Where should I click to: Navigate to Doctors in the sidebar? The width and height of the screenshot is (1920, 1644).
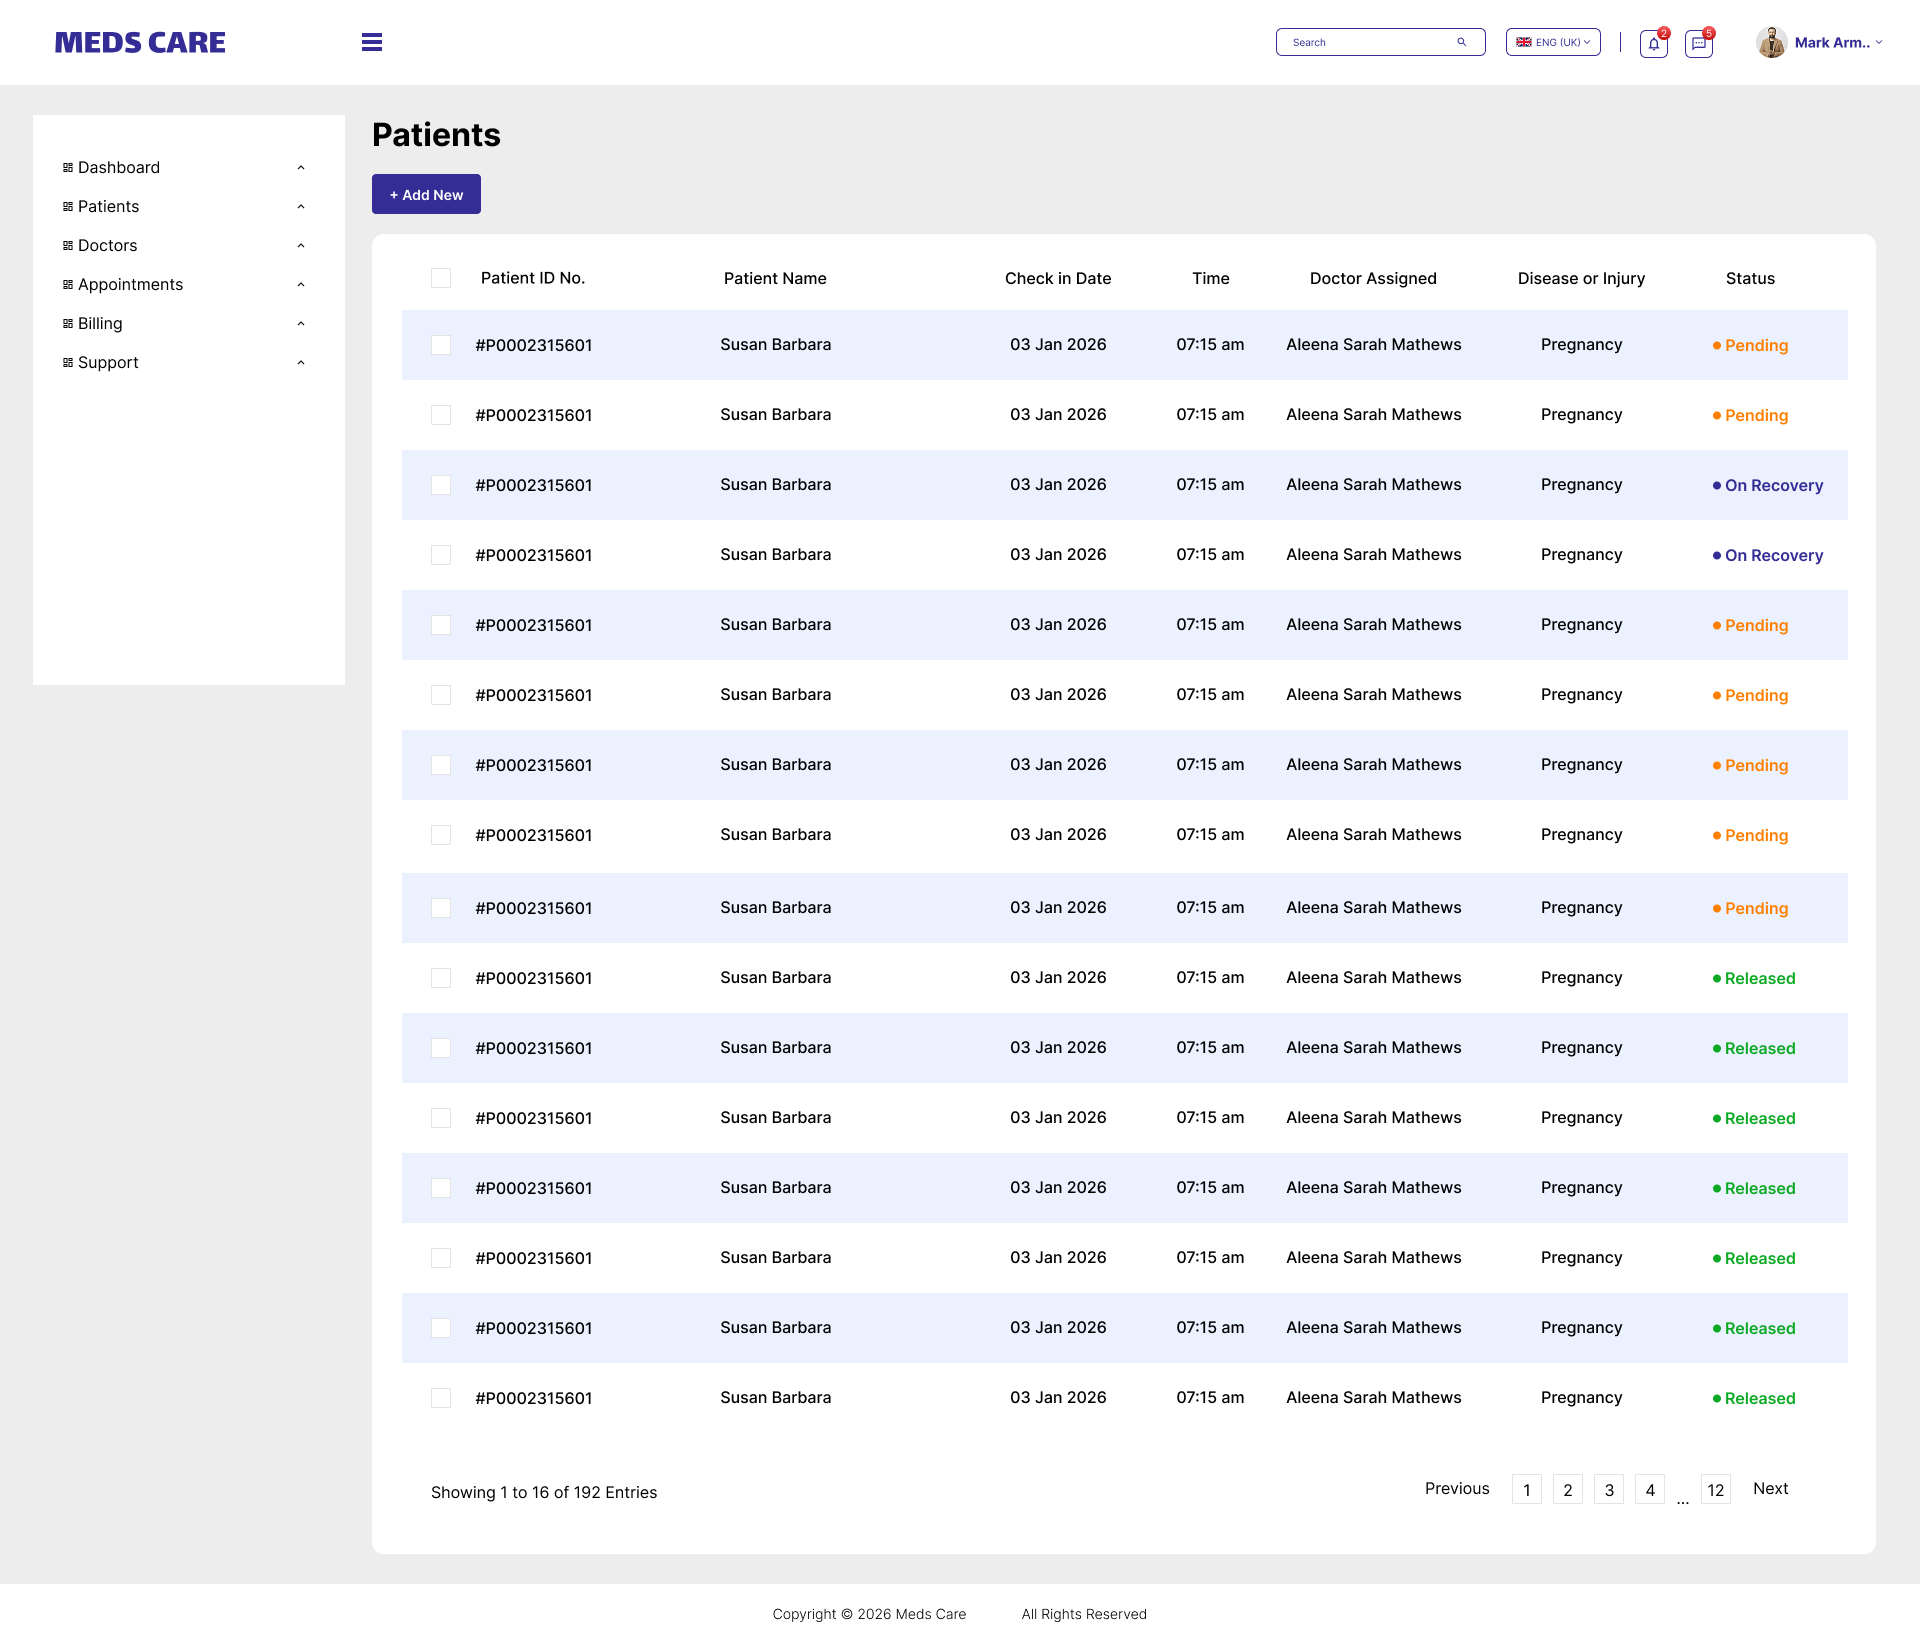tap(108, 245)
